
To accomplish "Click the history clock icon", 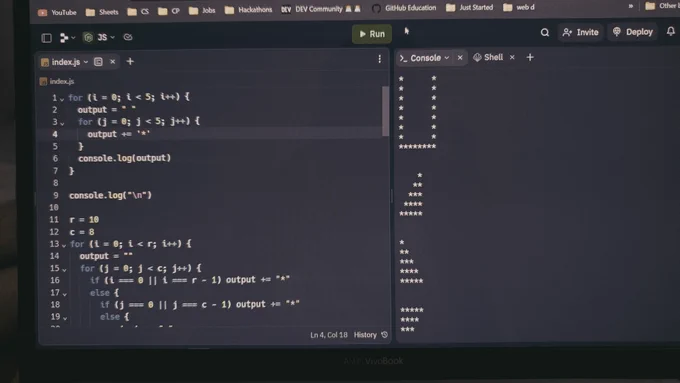I will pyautogui.click(x=384, y=335).
